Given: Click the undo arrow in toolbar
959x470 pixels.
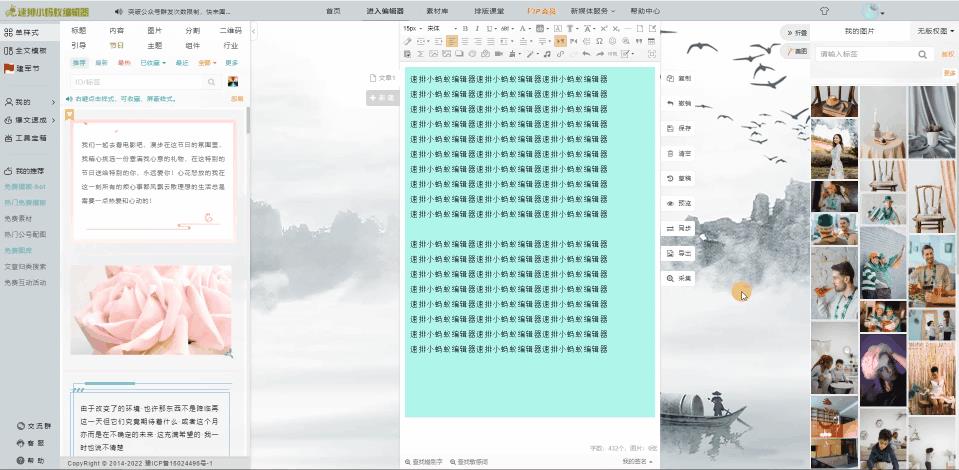Looking at the screenshot, I should click(x=586, y=54).
